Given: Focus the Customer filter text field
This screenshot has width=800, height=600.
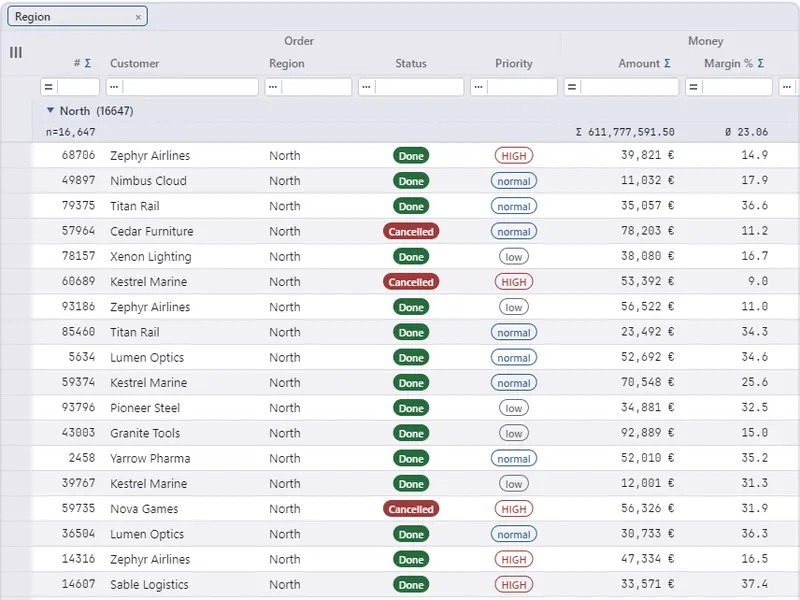Looking at the screenshot, I should (190, 87).
